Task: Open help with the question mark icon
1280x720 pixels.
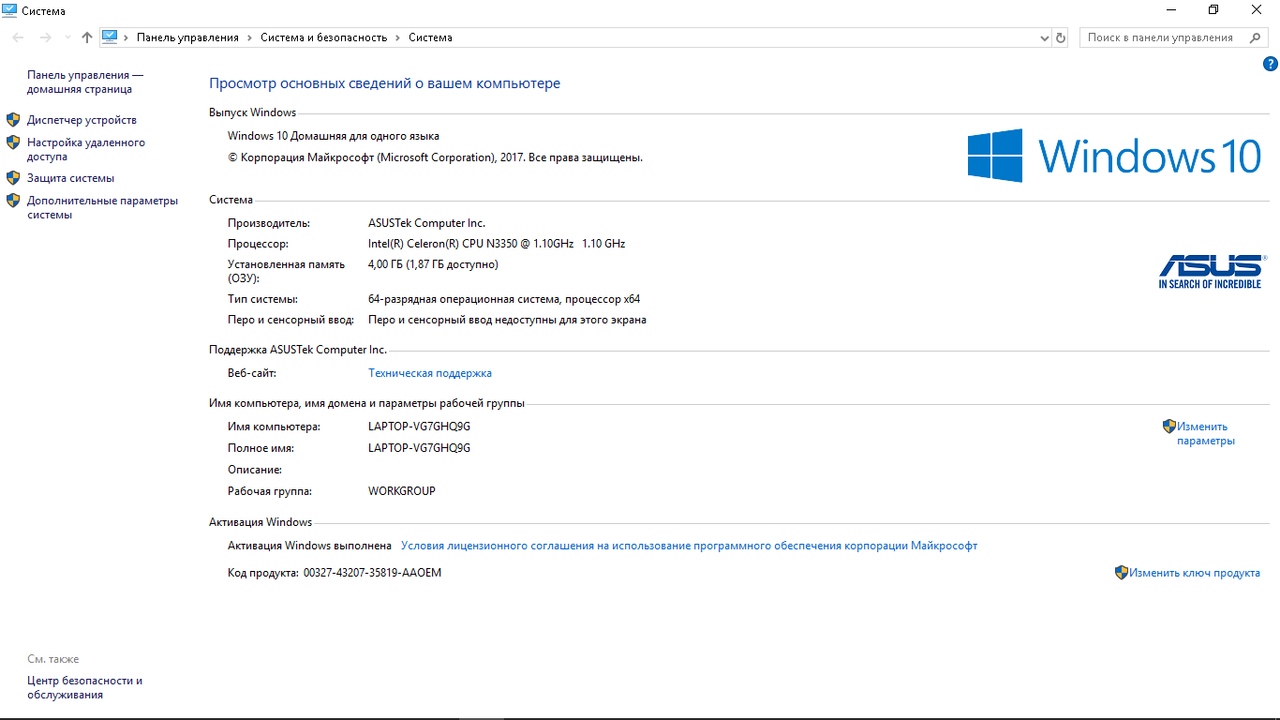Action: (x=1271, y=64)
